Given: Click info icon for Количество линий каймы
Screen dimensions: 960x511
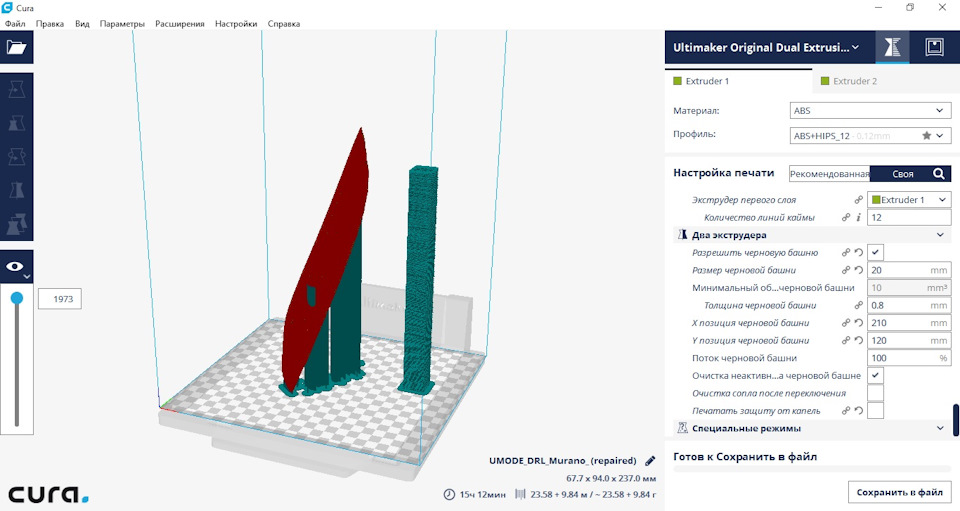Looking at the screenshot, I should coord(859,217).
